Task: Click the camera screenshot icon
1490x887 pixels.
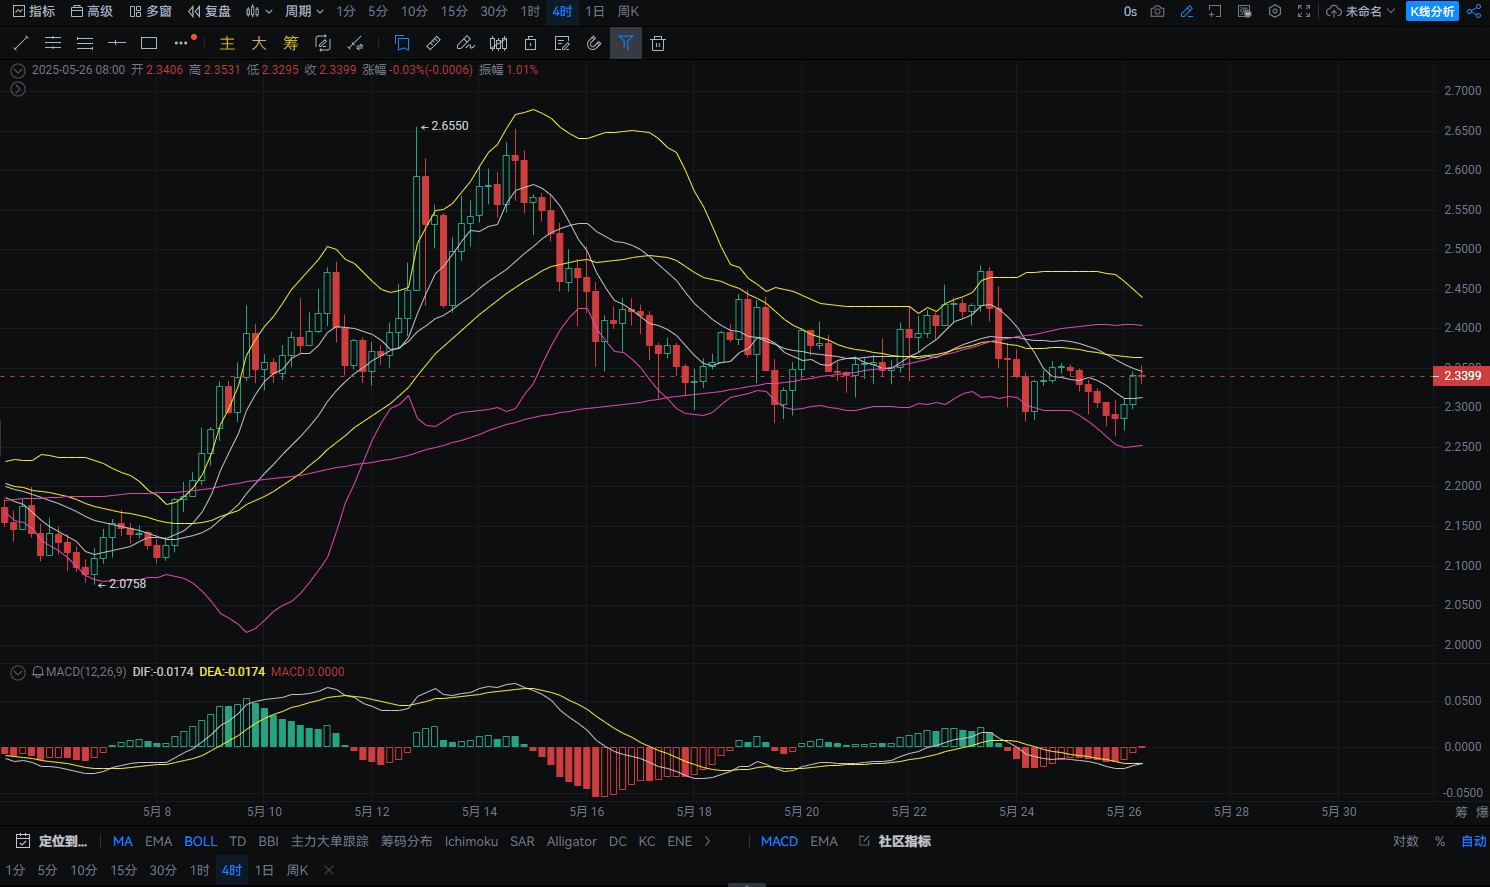Action: (1157, 11)
